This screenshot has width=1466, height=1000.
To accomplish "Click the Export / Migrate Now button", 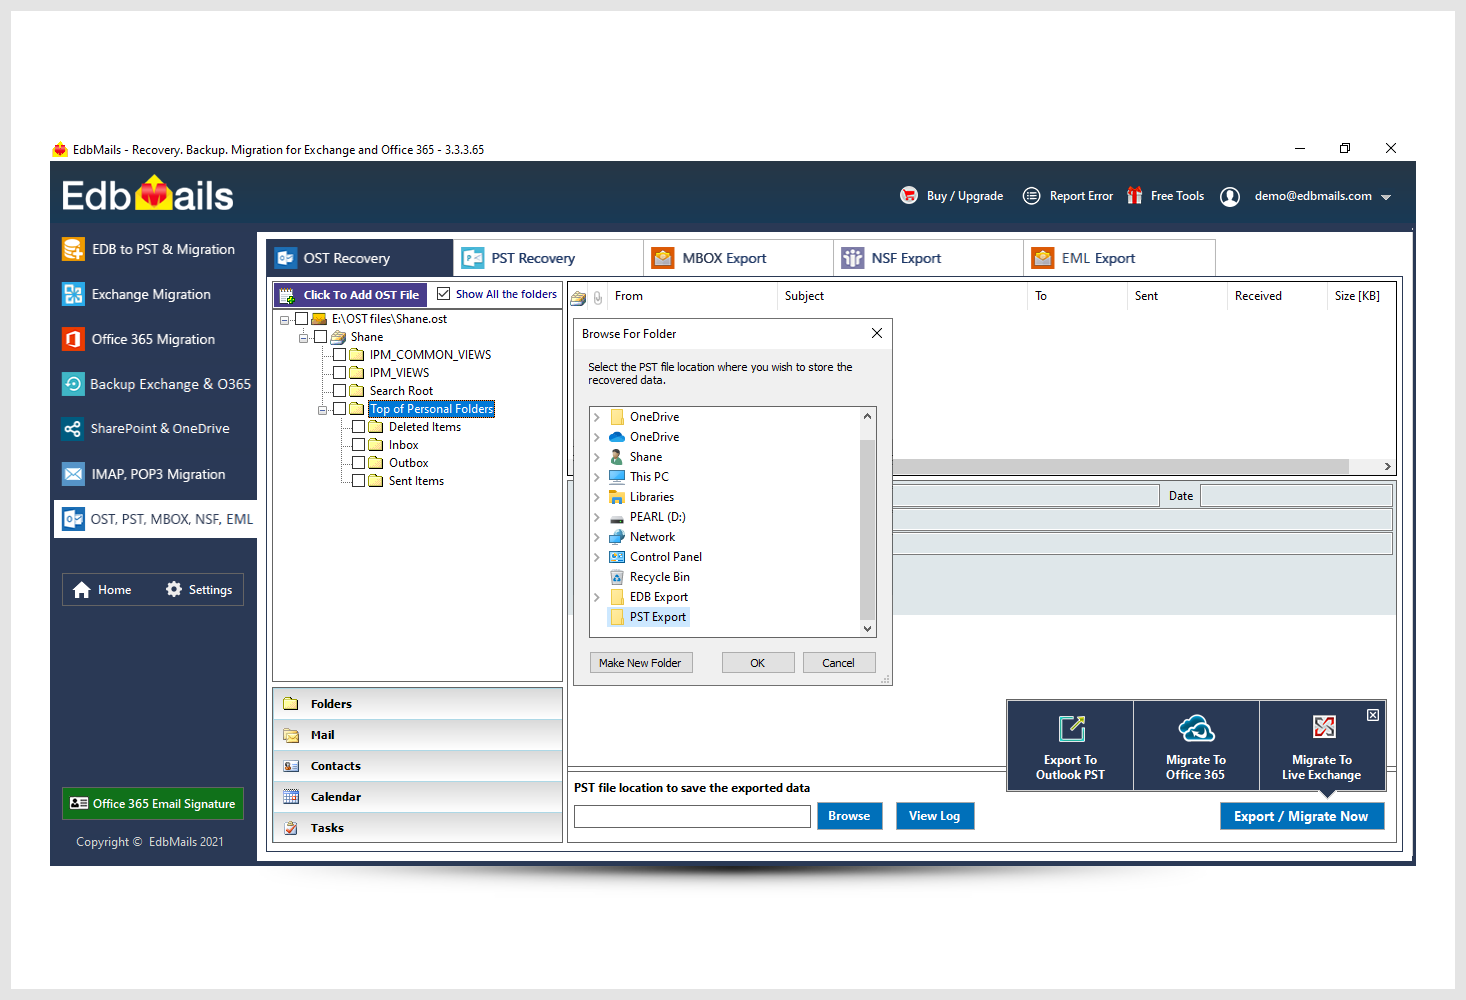I will [1301, 817].
